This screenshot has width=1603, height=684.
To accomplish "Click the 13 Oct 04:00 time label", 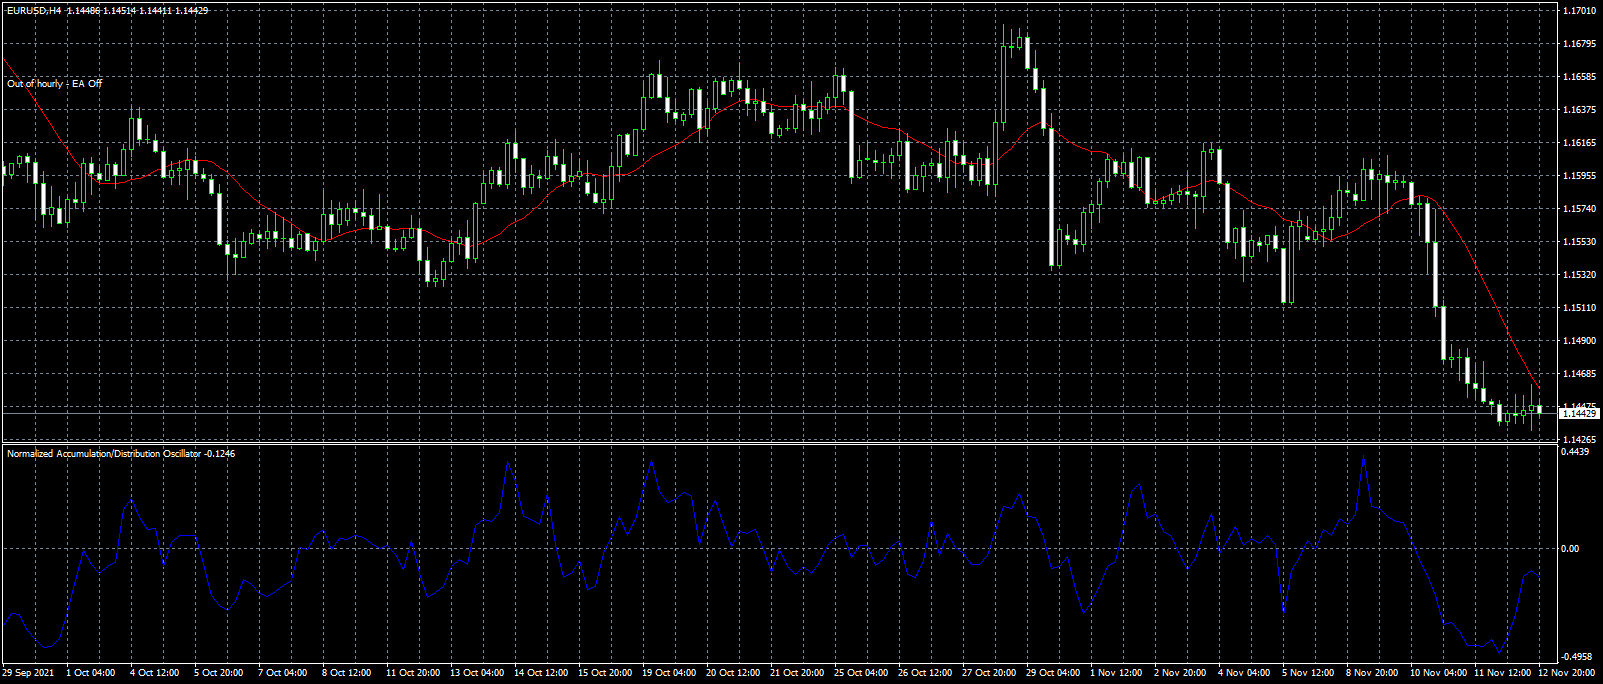I will 477,673.
